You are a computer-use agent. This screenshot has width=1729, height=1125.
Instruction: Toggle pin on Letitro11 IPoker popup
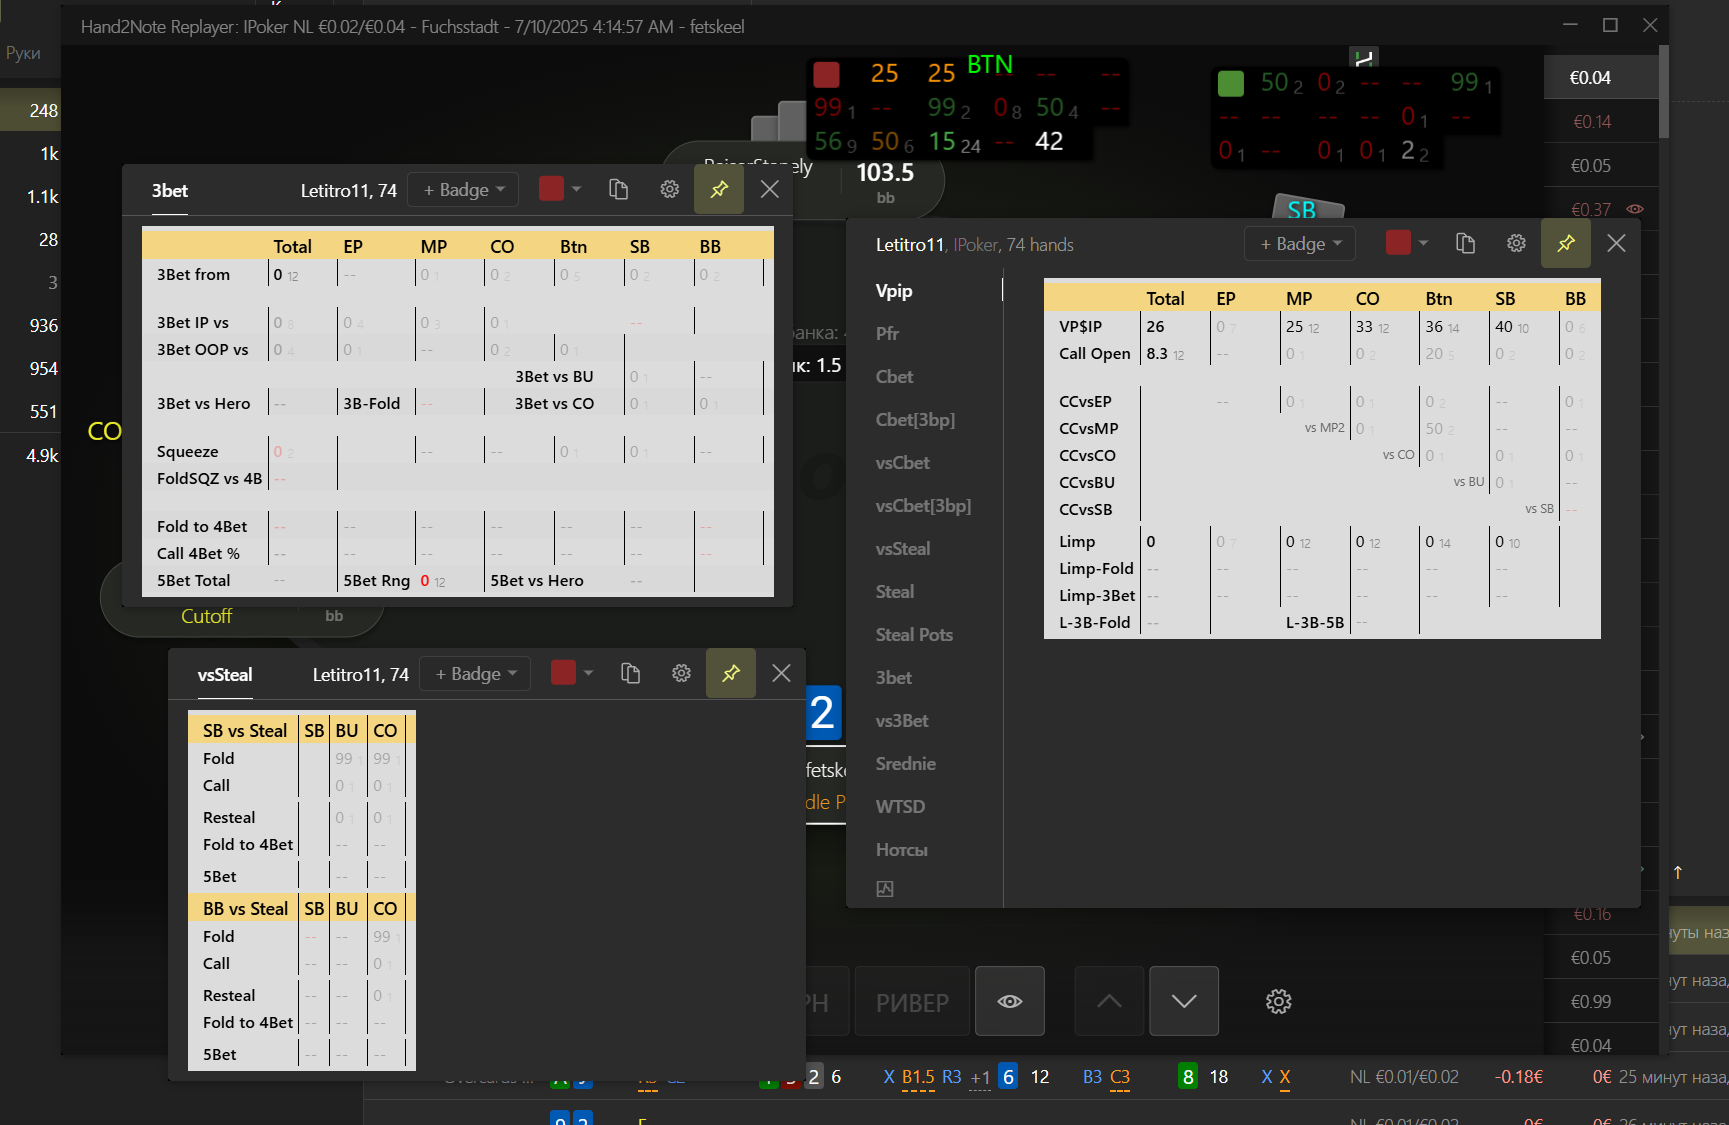coord(1566,244)
